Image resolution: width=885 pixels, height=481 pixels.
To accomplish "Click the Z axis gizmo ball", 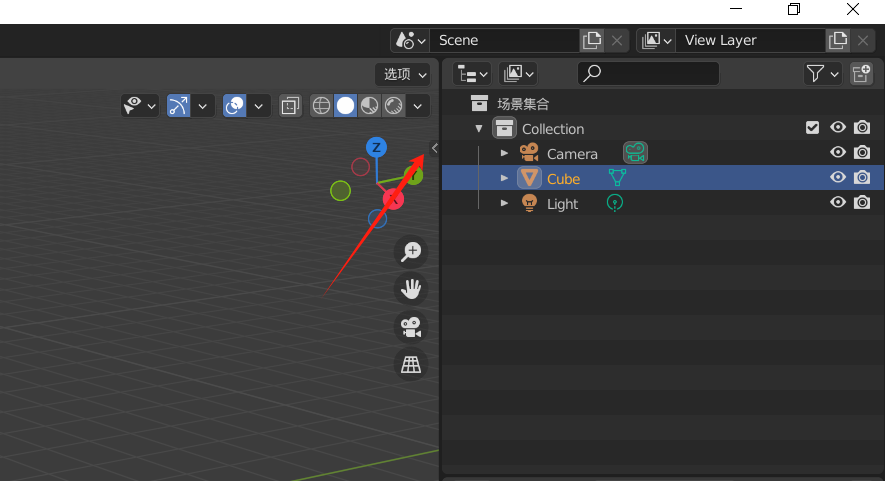I will pyautogui.click(x=376, y=147).
